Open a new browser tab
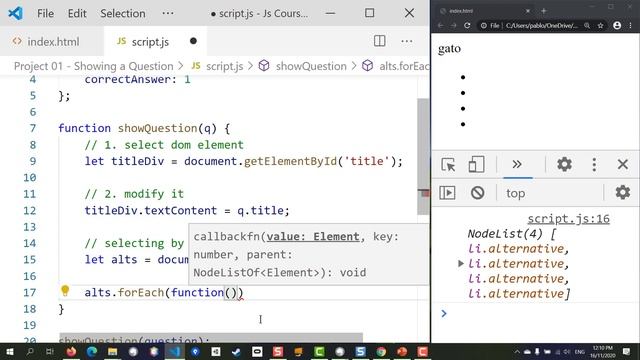This screenshot has height=360, width=640. coord(544,11)
